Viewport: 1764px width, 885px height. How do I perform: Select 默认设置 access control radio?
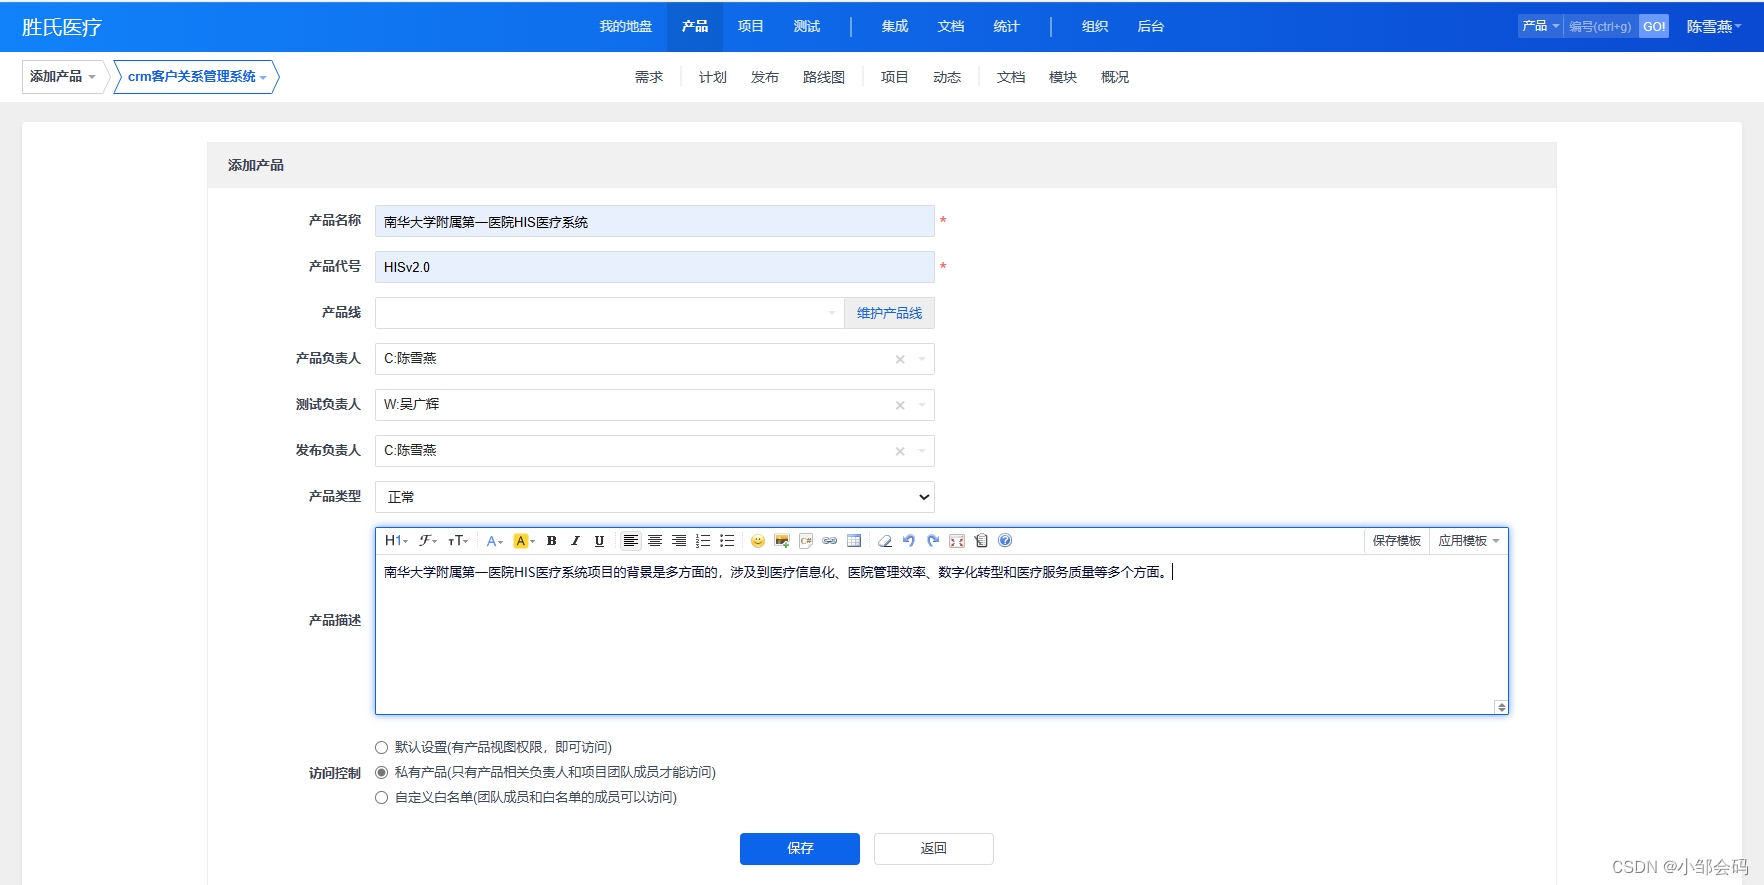click(x=381, y=747)
